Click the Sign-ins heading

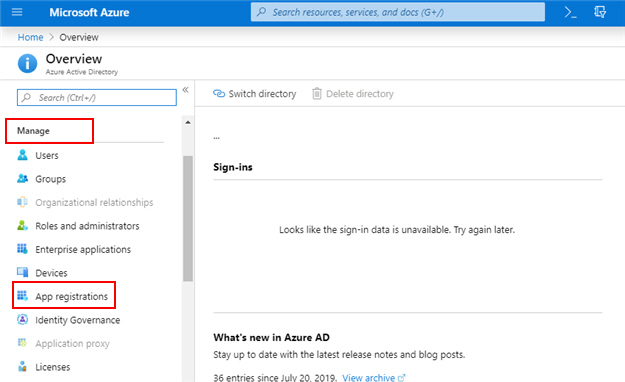233,167
